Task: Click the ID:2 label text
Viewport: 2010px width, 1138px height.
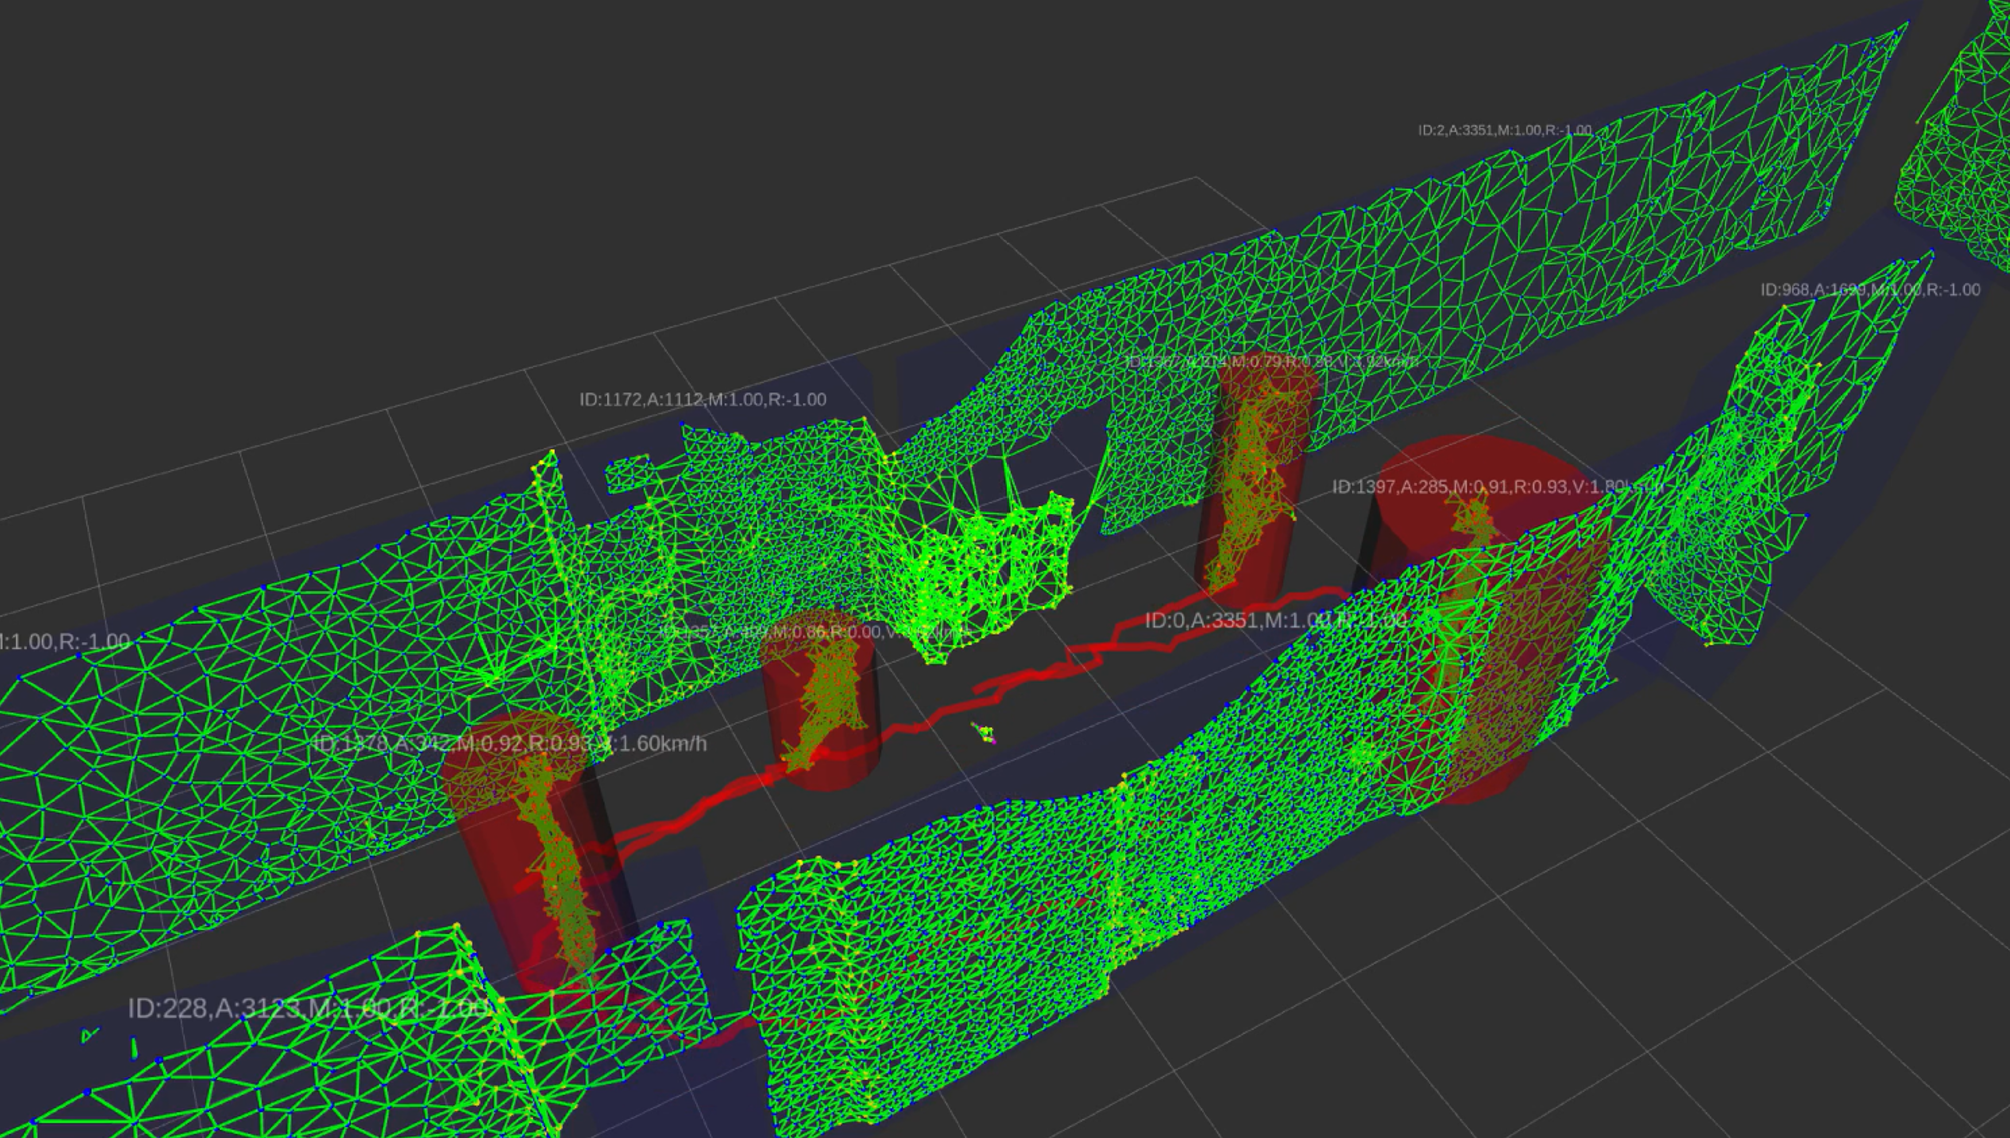Action: pyautogui.click(x=1504, y=131)
